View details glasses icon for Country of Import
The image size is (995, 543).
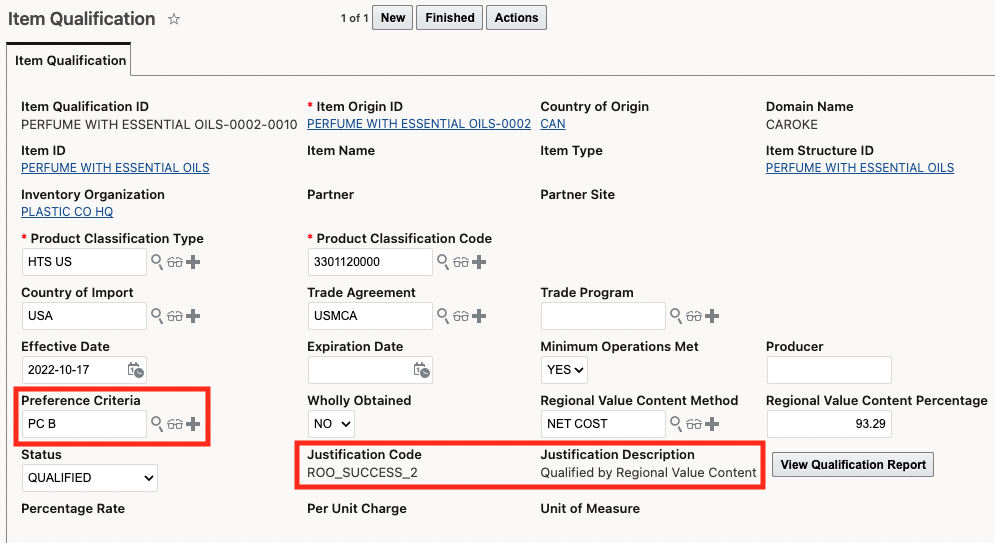[x=175, y=316]
